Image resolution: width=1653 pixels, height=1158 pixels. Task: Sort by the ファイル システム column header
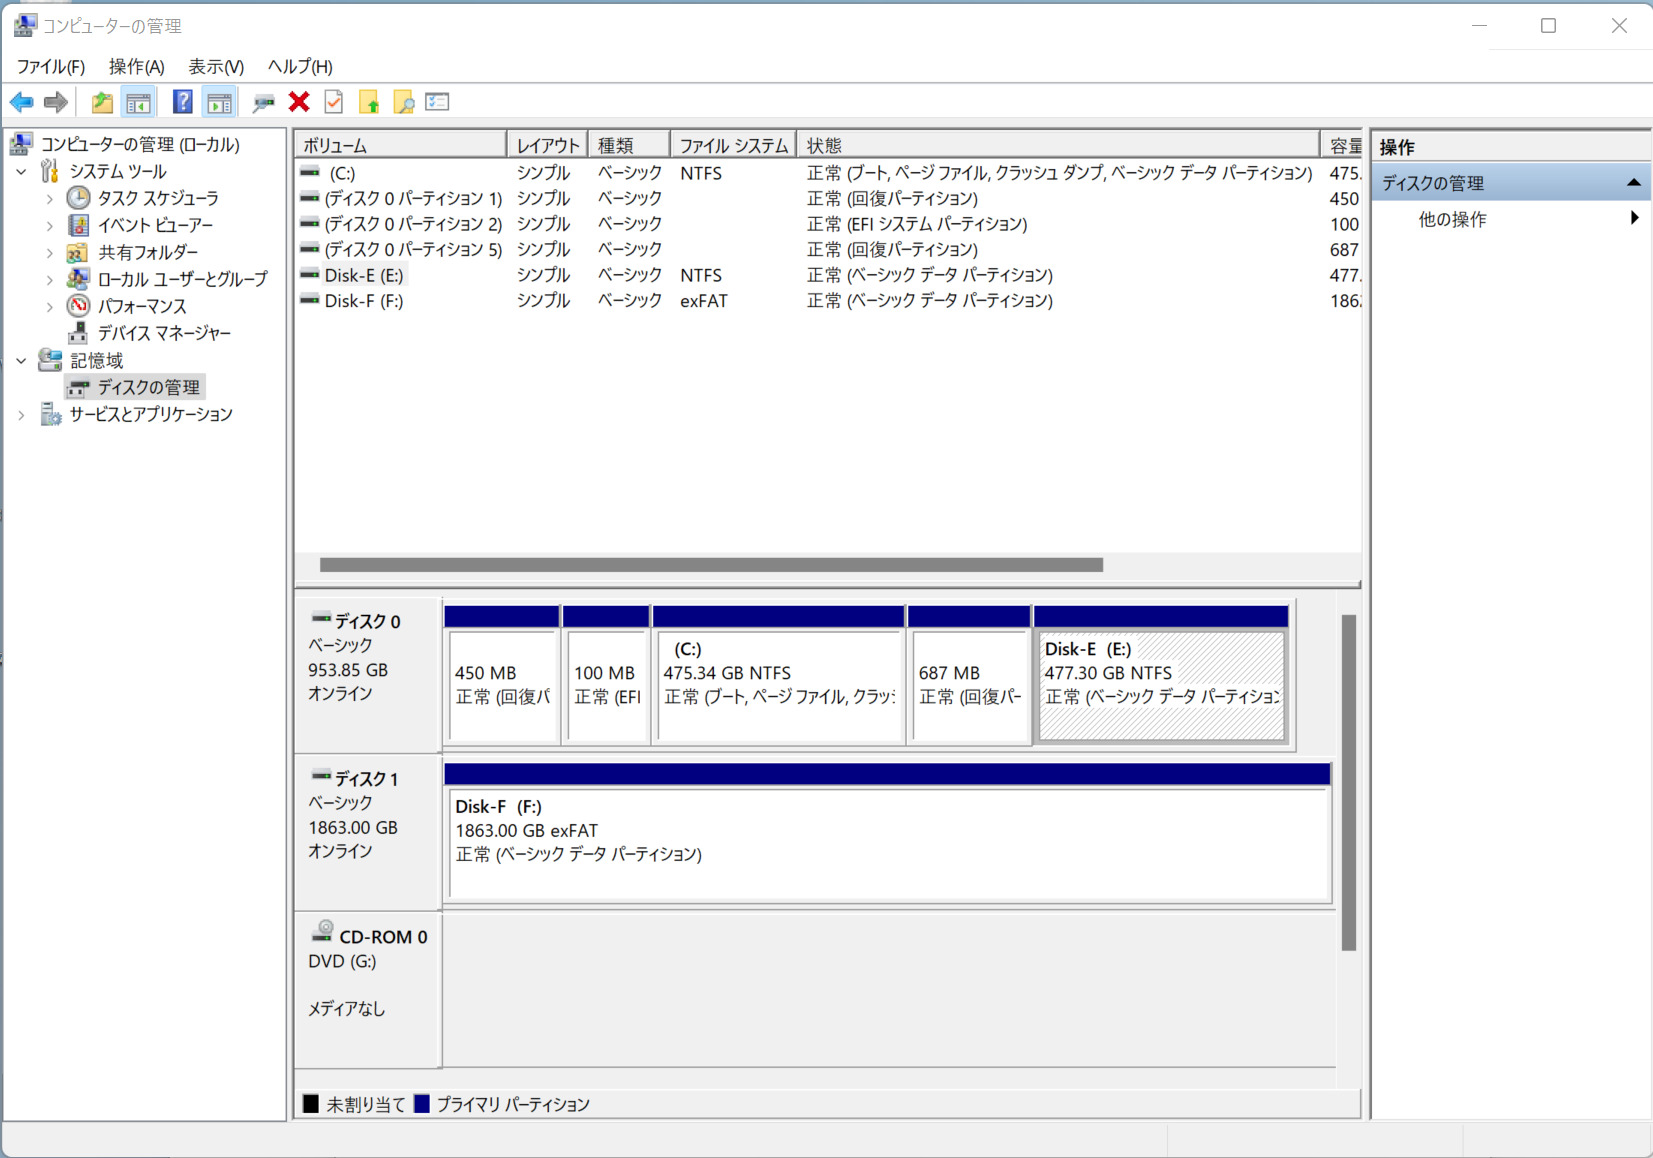734,145
